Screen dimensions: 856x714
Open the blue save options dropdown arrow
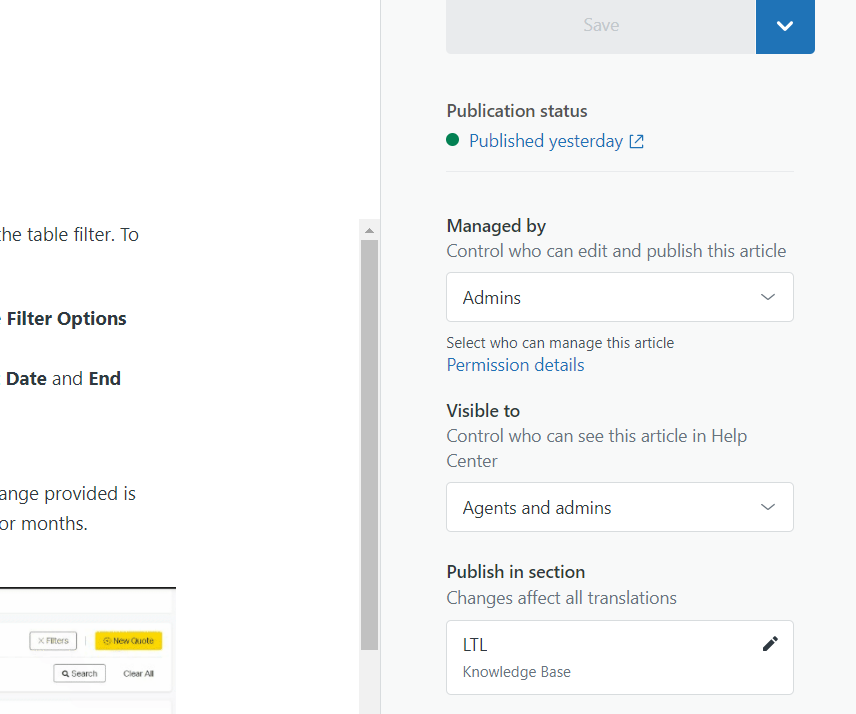click(x=785, y=26)
